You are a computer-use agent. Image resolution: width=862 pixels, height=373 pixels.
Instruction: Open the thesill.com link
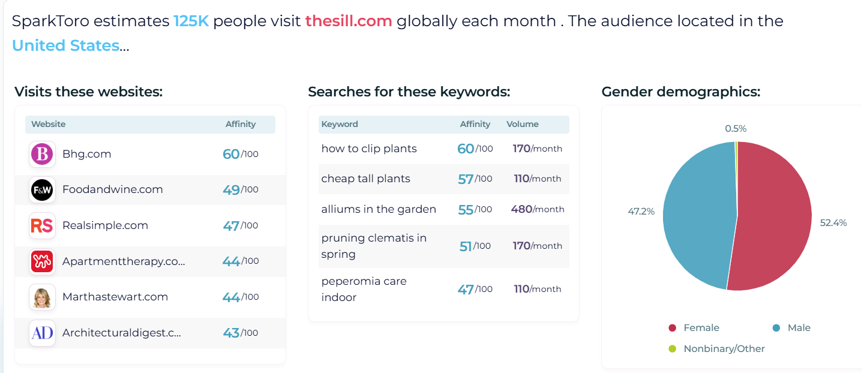pos(349,21)
